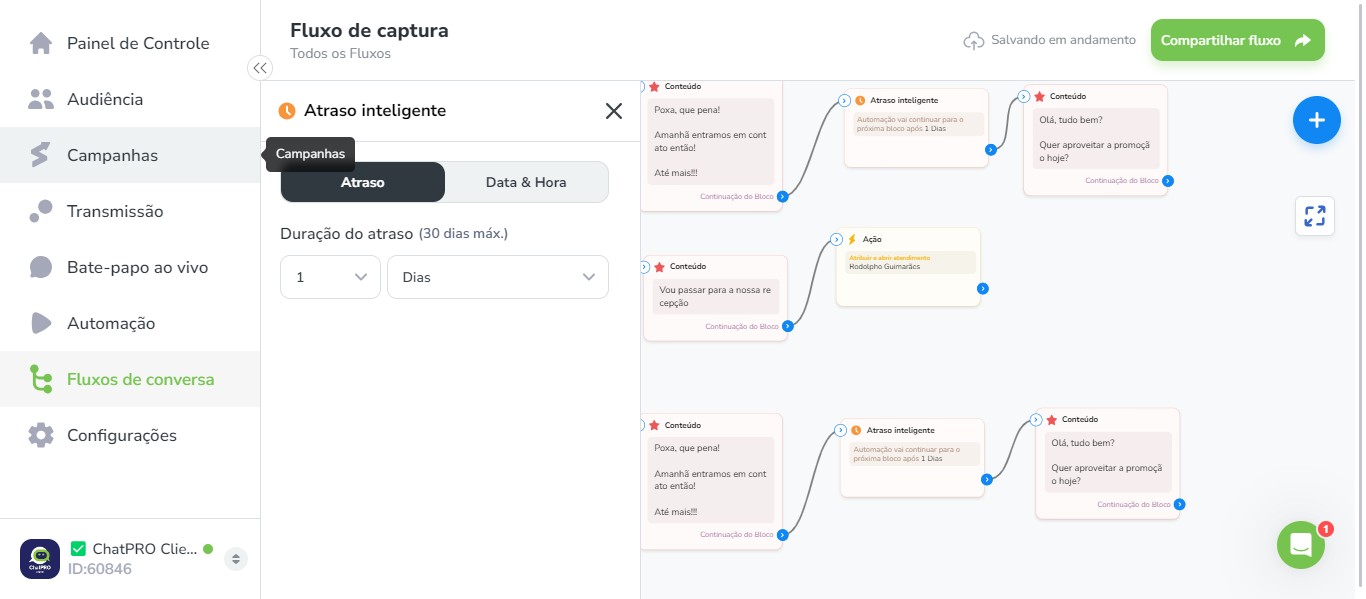Open the delay number dropdown showing 1
Viewport: 1366px width, 599px height.
tap(330, 277)
